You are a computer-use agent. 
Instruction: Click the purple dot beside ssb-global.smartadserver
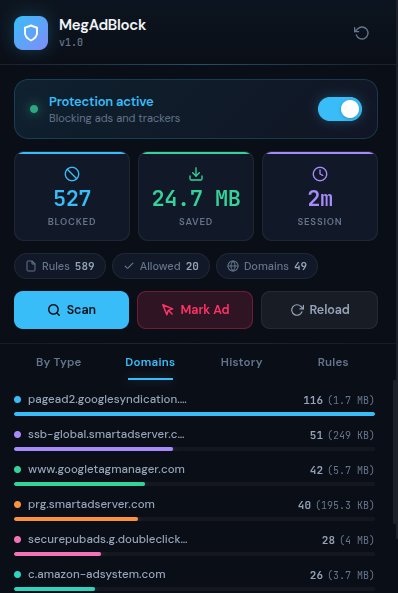(17, 435)
